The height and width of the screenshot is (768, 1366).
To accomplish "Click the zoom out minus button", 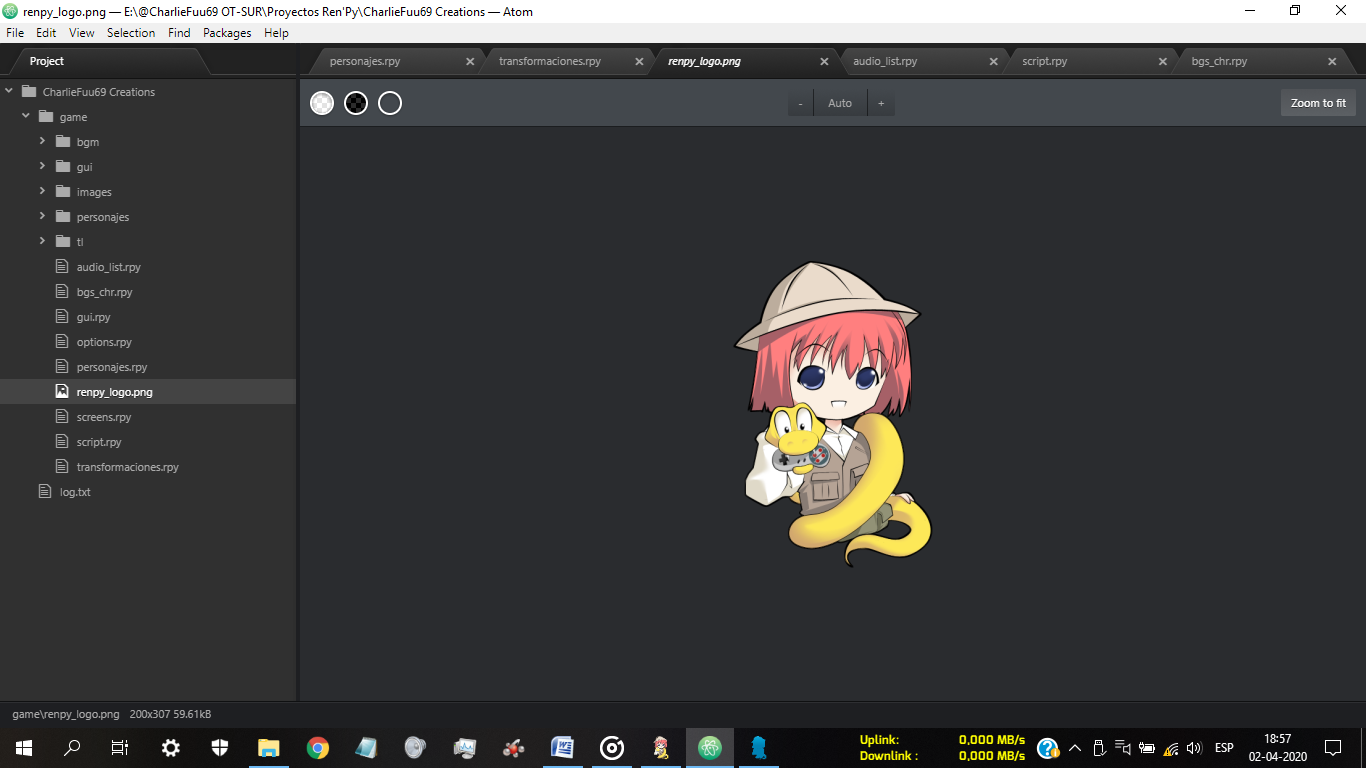I will [800, 103].
